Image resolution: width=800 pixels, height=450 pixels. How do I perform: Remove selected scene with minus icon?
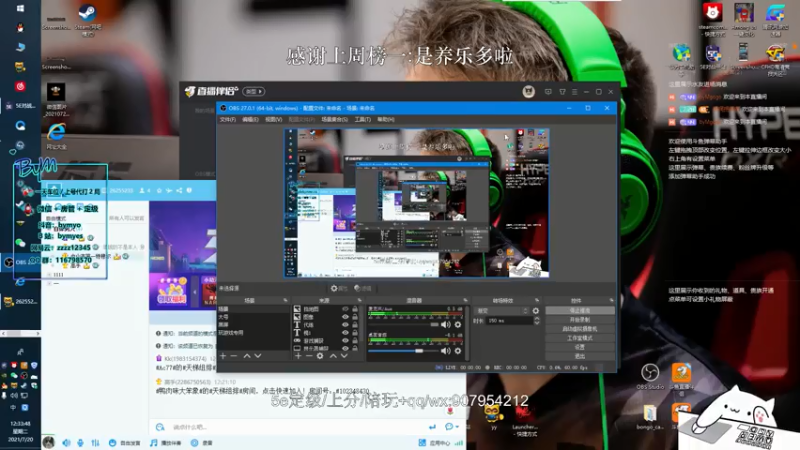tap(234, 356)
